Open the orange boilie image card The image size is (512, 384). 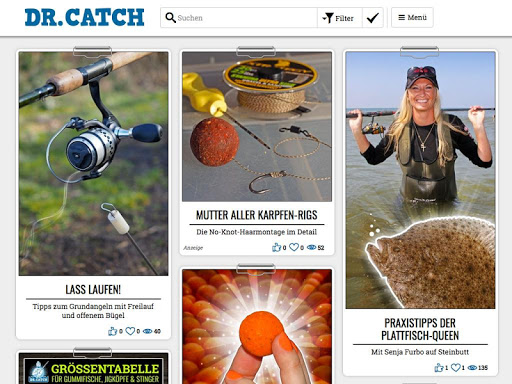257,327
